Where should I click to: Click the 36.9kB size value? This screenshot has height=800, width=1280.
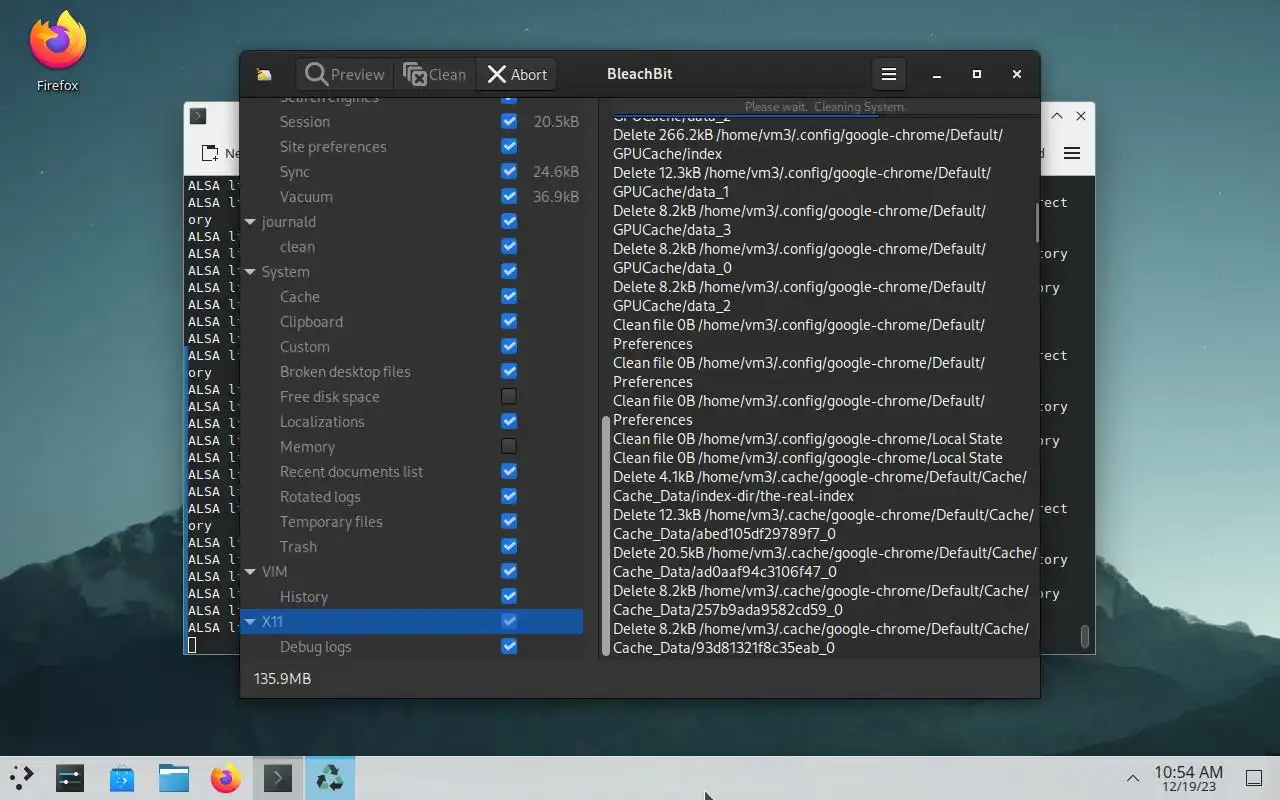click(556, 196)
